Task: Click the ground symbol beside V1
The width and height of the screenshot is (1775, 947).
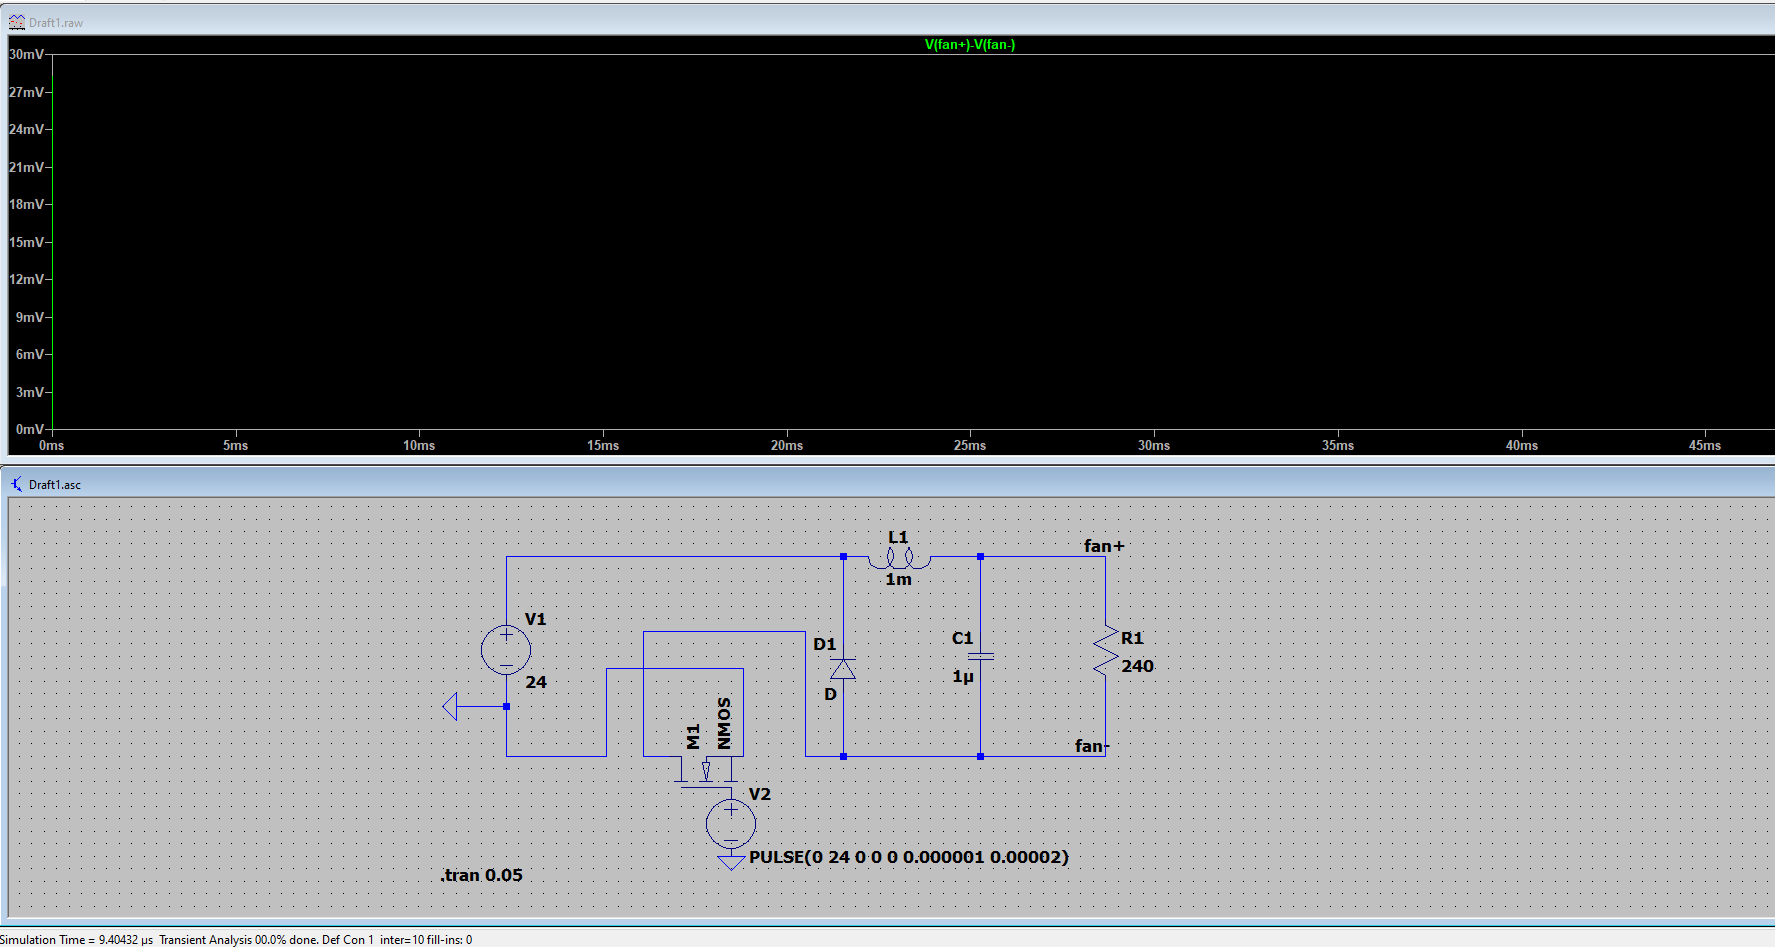Action: 450,707
